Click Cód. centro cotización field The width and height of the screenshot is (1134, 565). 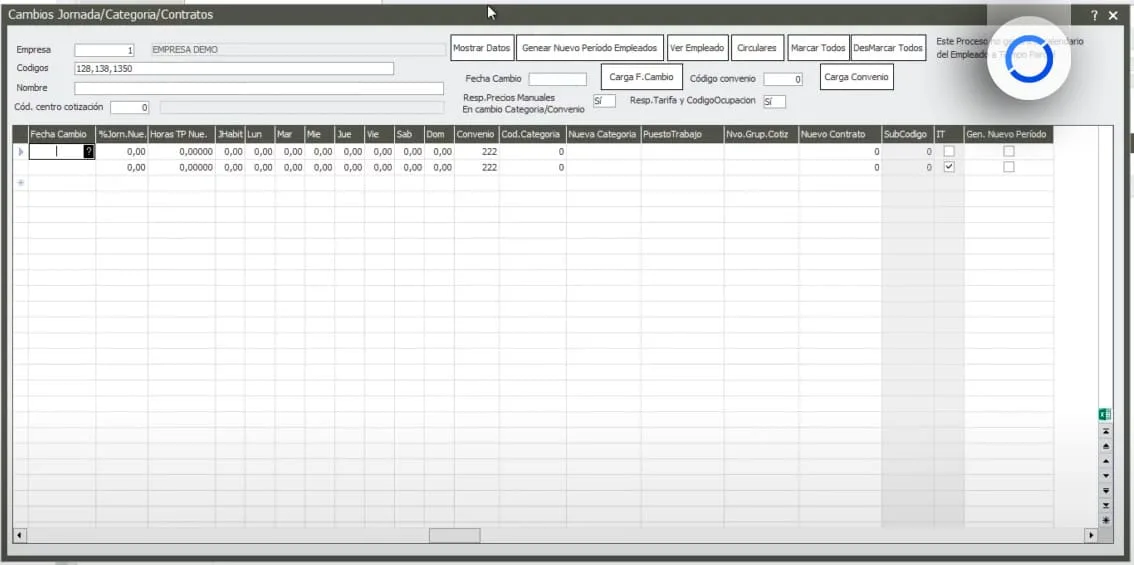130,107
